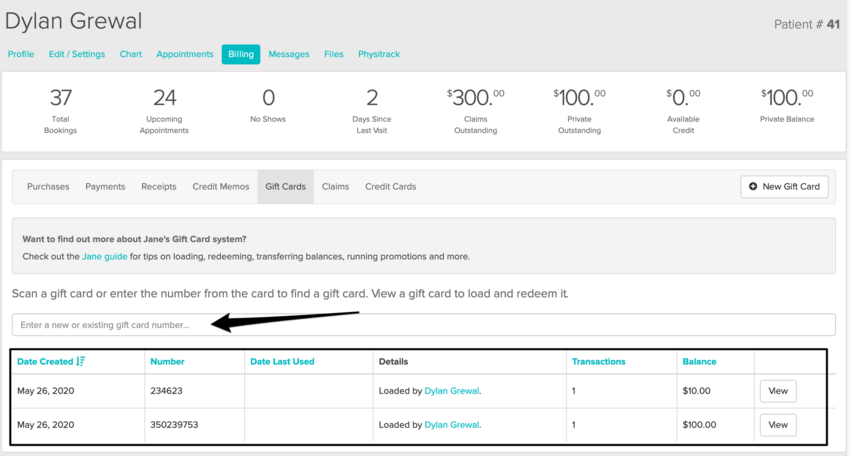This screenshot has width=850, height=456.
Task: Open the Credit Memos sub-tab
Action: tap(218, 187)
